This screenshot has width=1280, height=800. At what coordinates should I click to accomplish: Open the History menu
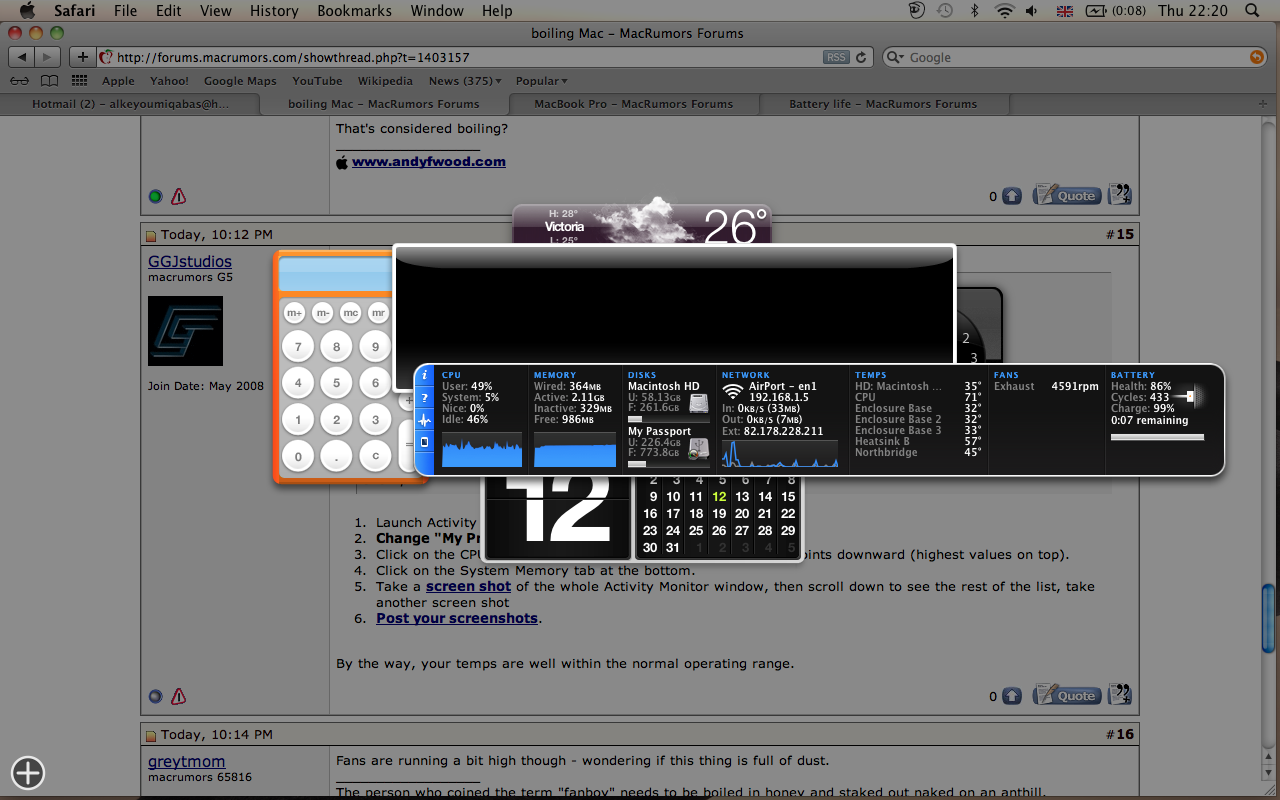274,11
